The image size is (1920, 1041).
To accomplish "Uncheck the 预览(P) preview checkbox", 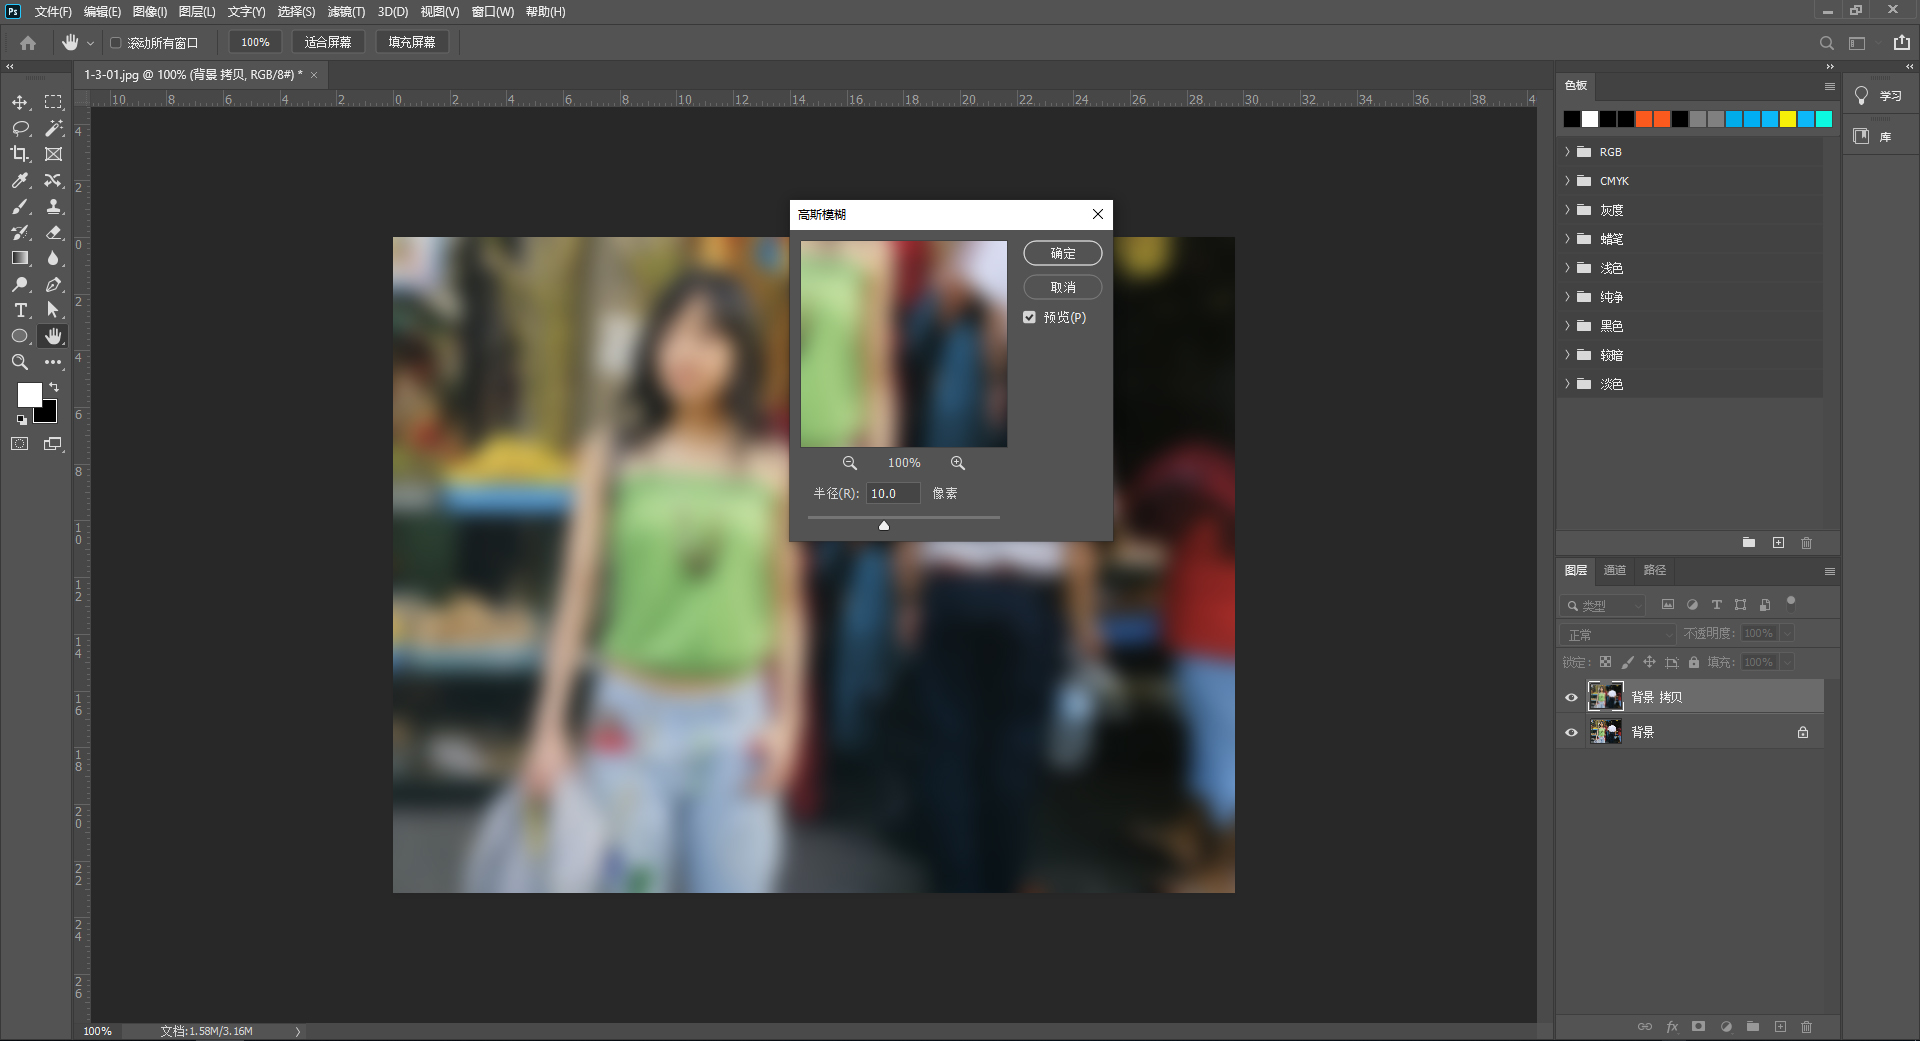I will pos(1029,317).
